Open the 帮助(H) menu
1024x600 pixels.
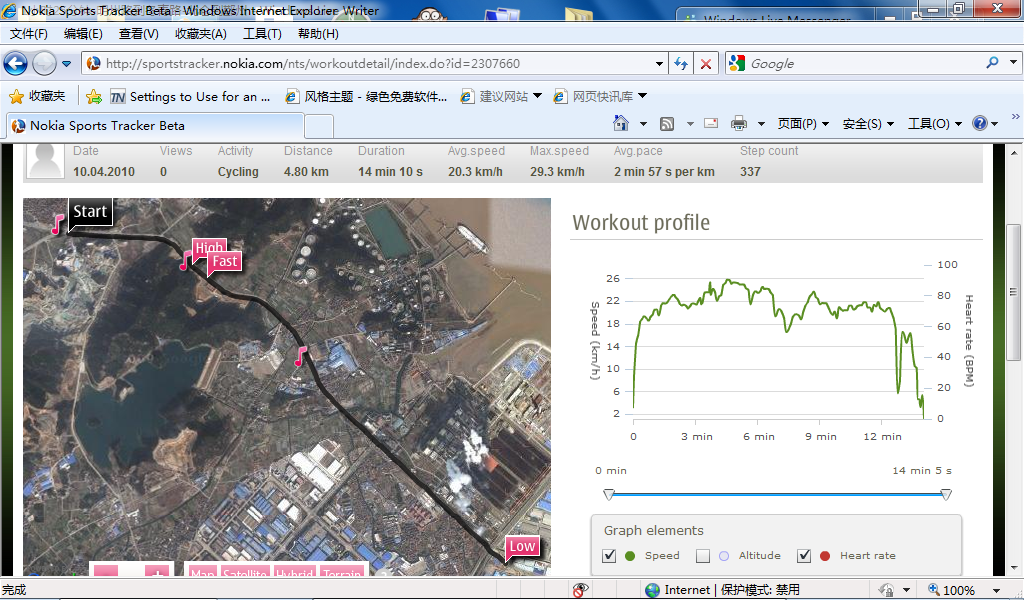318,33
